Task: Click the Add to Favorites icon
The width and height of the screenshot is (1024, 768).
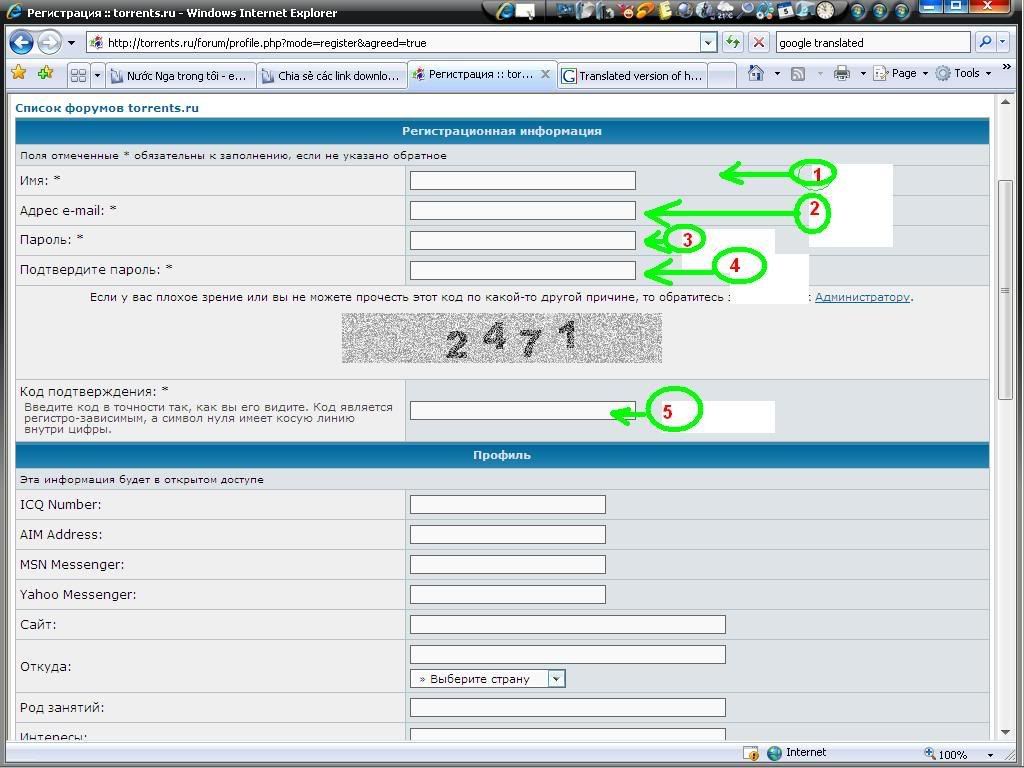Action: [45, 73]
